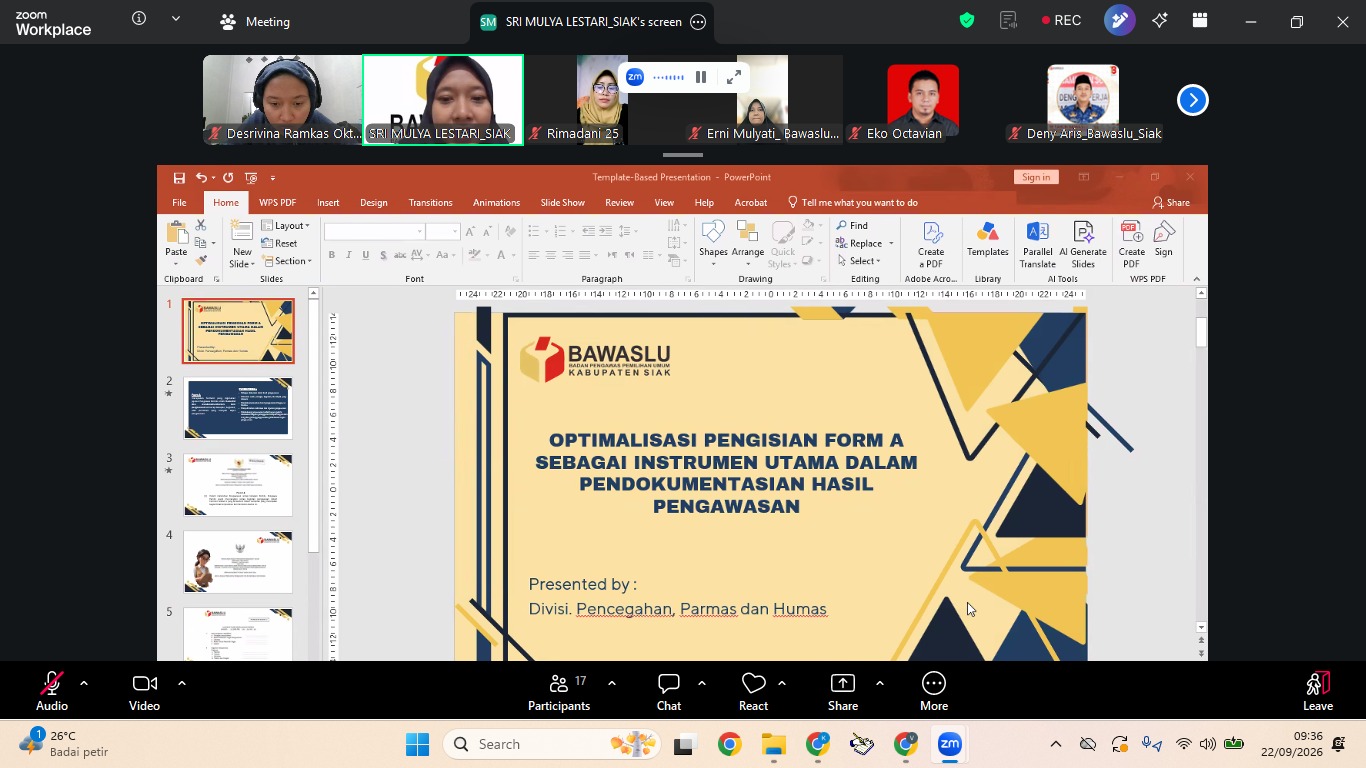This screenshot has width=1366, height=768.
Task: Open the Zoom More options menu
Action: pyautogui.click(x=934, y=691)
